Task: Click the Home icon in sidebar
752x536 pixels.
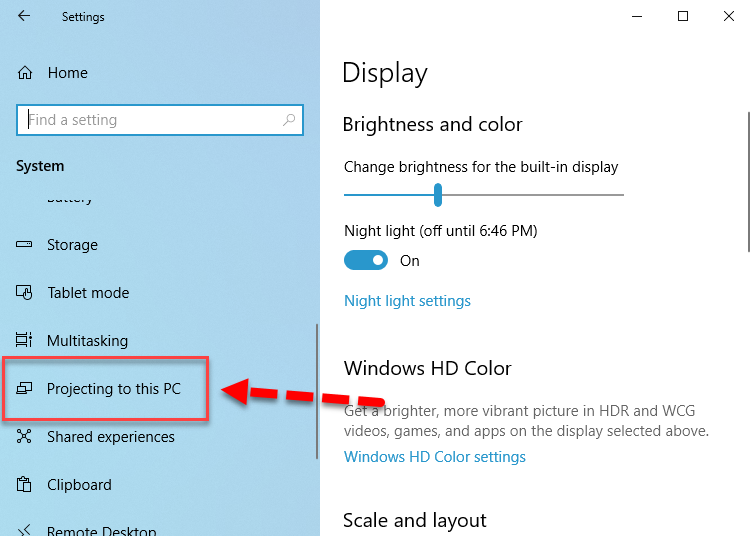Action: coord(26,73)
